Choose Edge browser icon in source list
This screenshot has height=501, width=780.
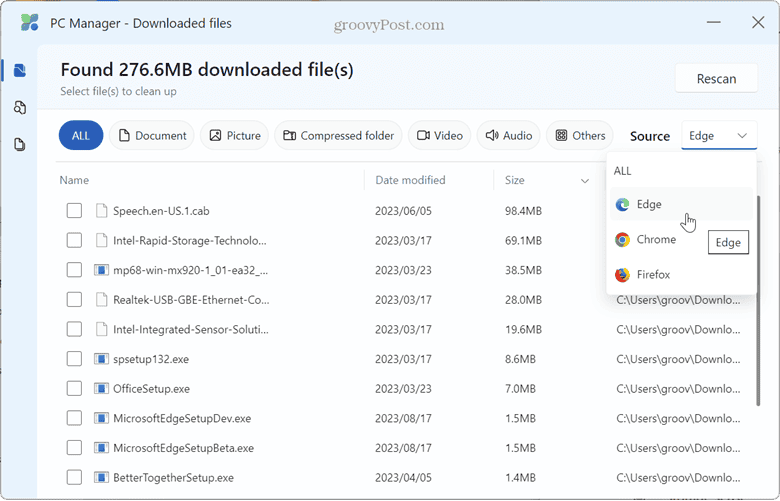click(622, 204)
